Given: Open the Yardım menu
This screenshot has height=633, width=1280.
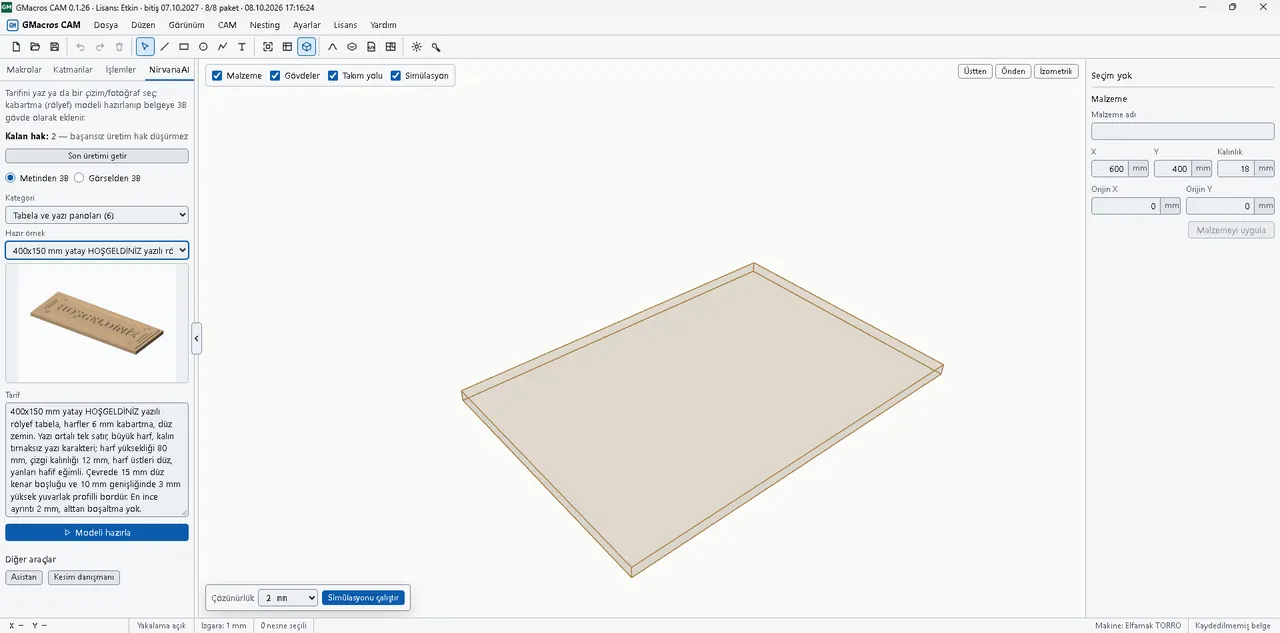Looking at the screenshot, I should pyautogui.click(x=383, y=24).
